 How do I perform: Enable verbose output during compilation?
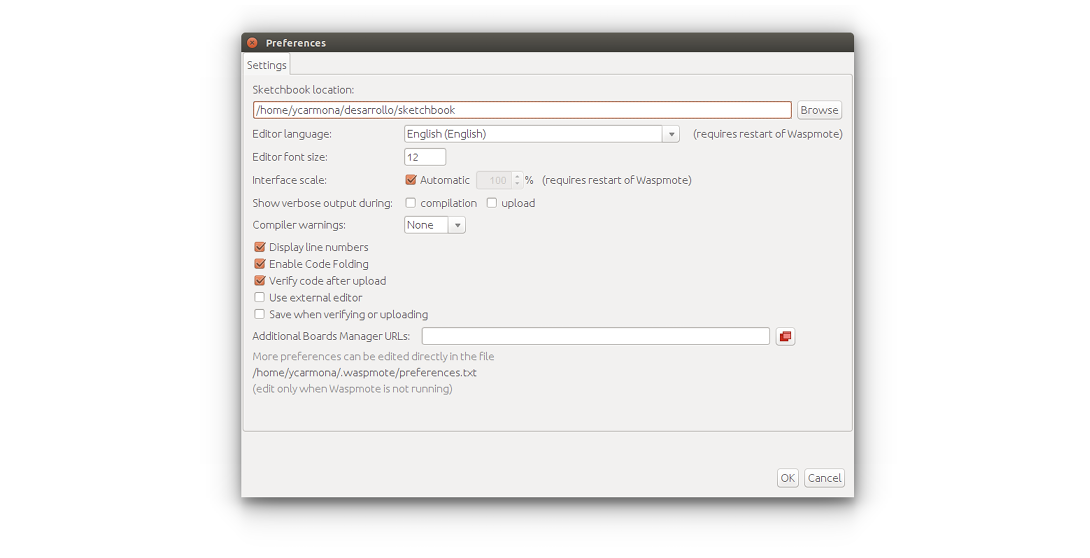click(411, 203)
